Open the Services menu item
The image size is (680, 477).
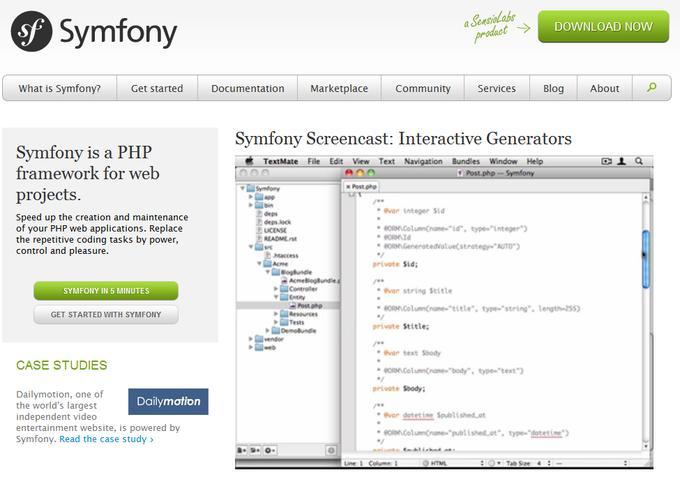point(497,88)
